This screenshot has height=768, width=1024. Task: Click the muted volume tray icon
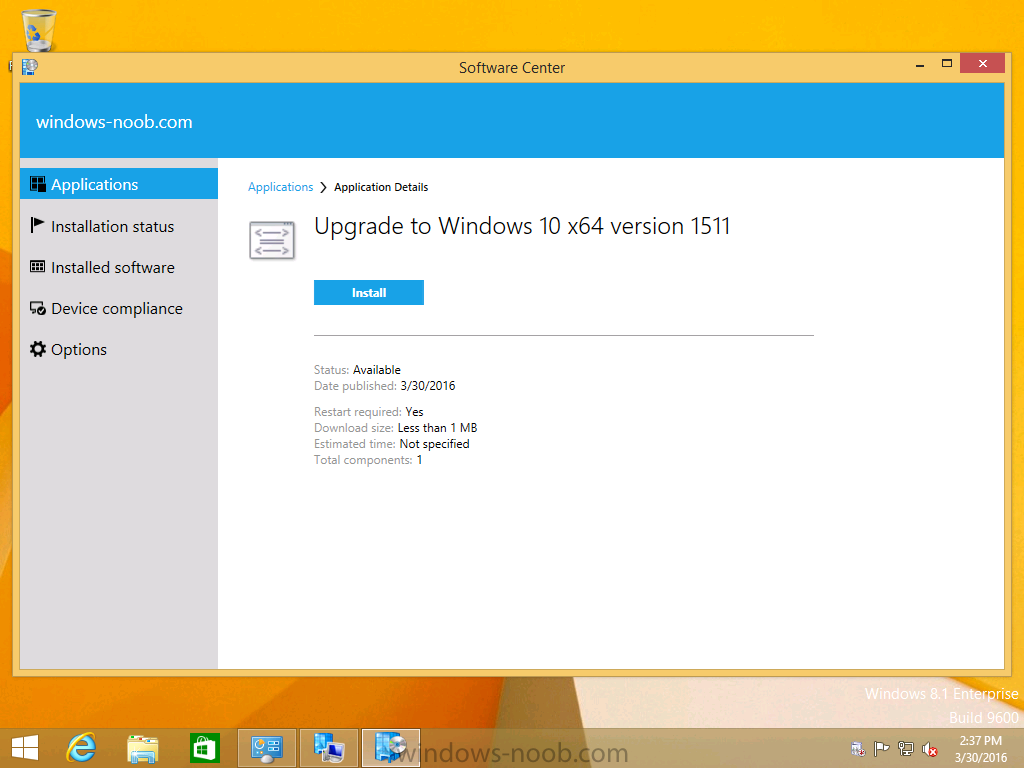click(930, 749)
